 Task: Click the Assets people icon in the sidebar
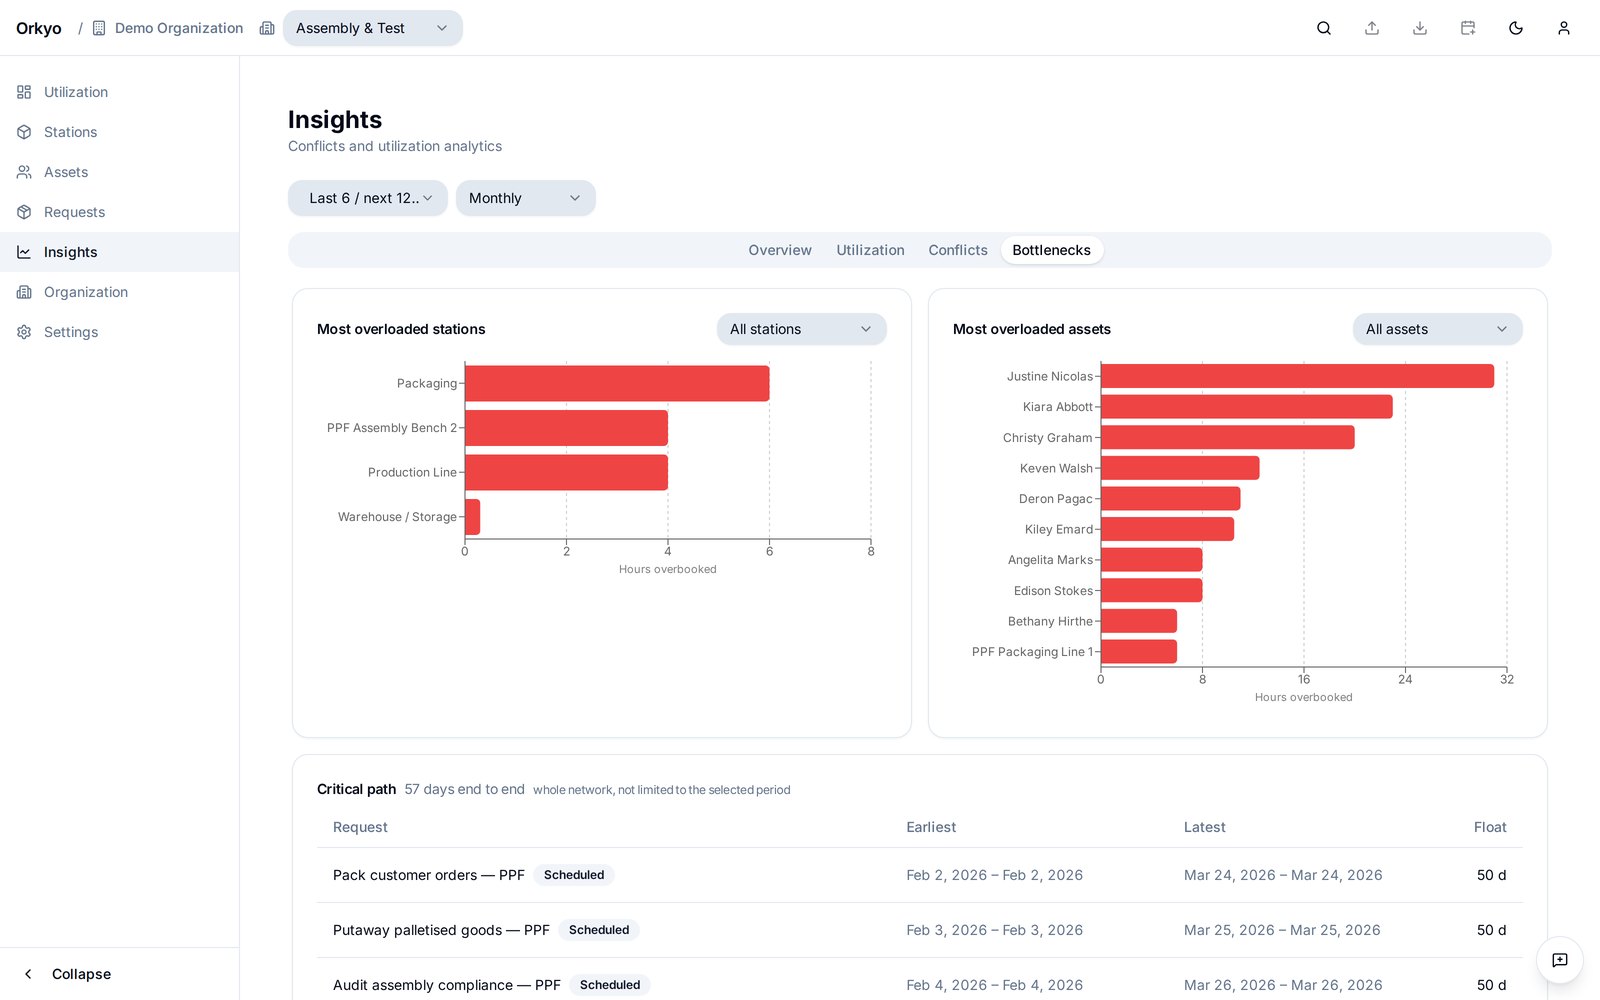point(24,172)
